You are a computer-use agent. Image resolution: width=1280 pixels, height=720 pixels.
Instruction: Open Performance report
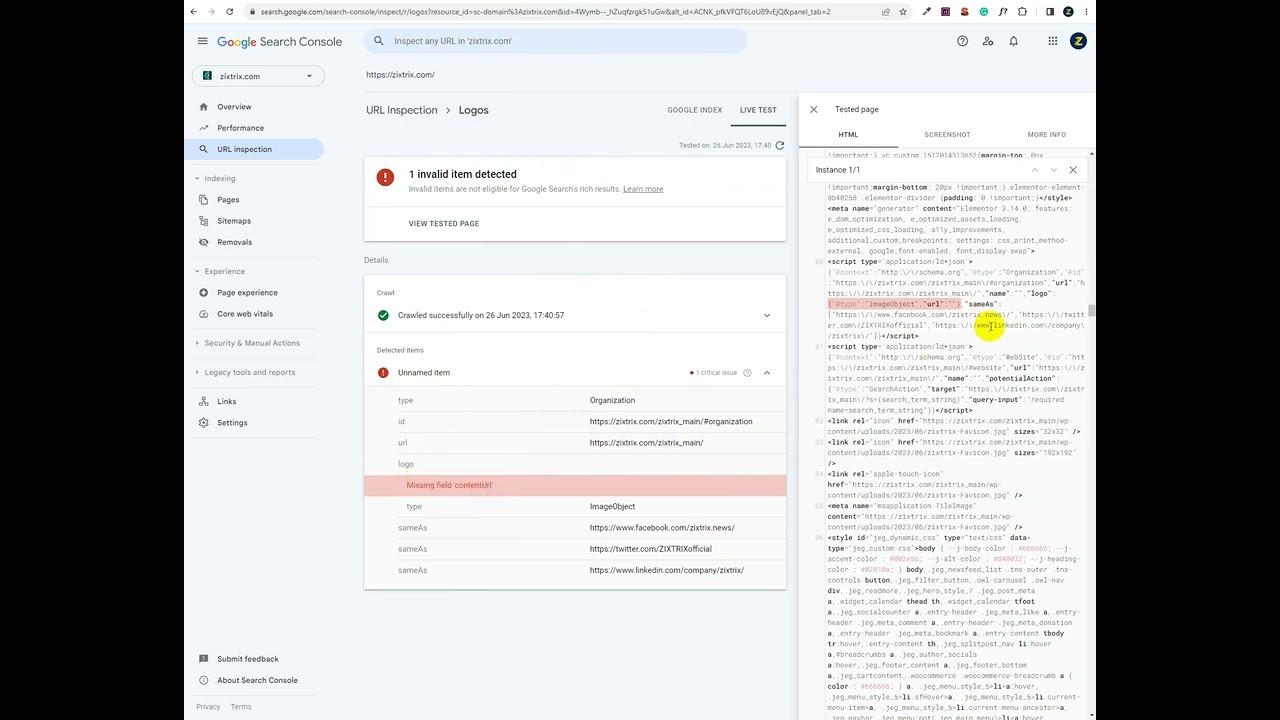click(241, 128)
